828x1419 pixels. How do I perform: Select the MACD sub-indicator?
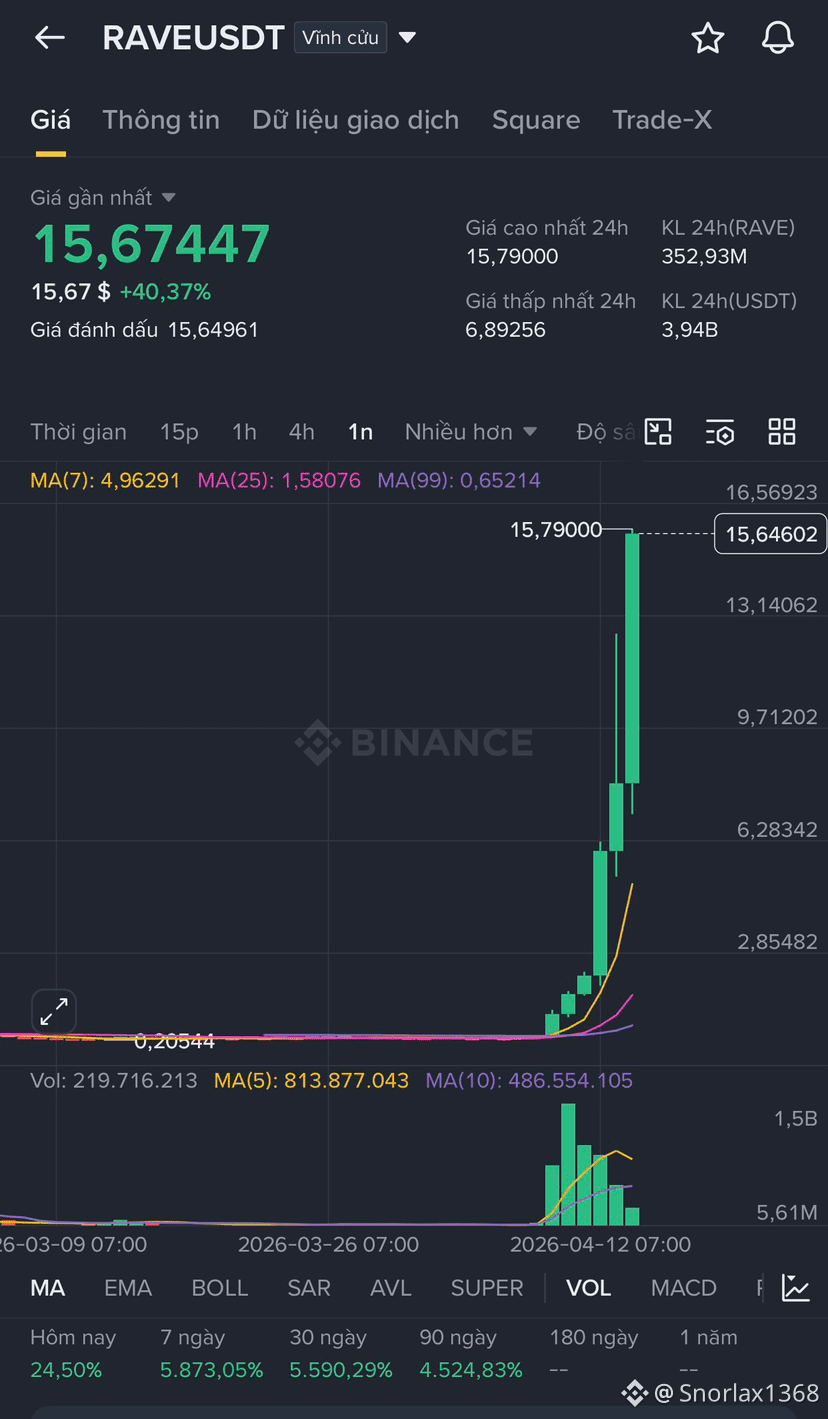(684, 1288)
